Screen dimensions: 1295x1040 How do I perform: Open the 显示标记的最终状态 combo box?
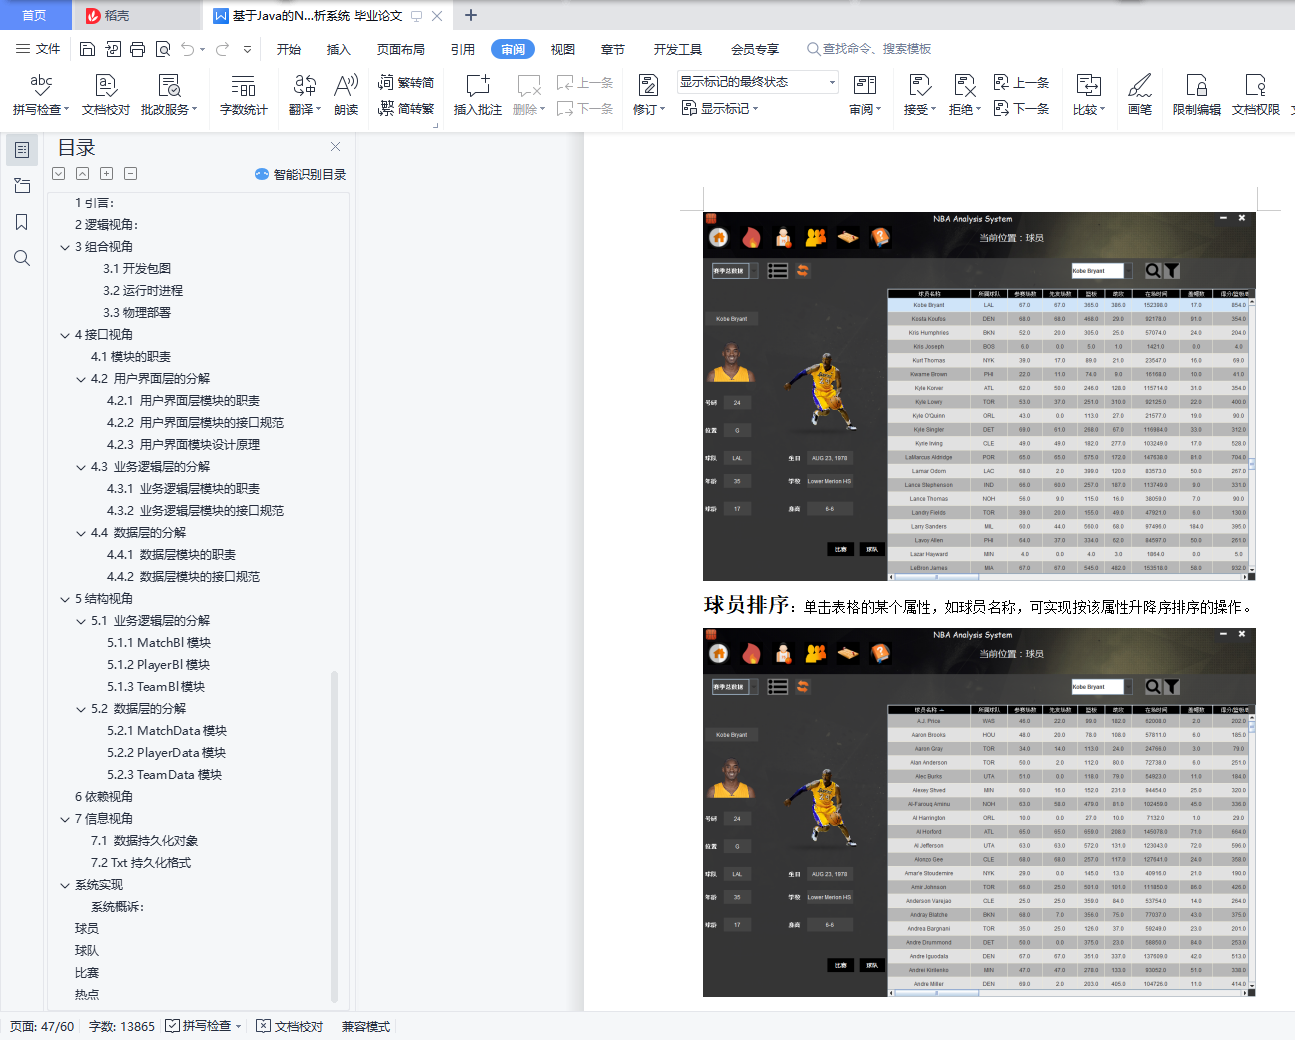coord(758,82)
